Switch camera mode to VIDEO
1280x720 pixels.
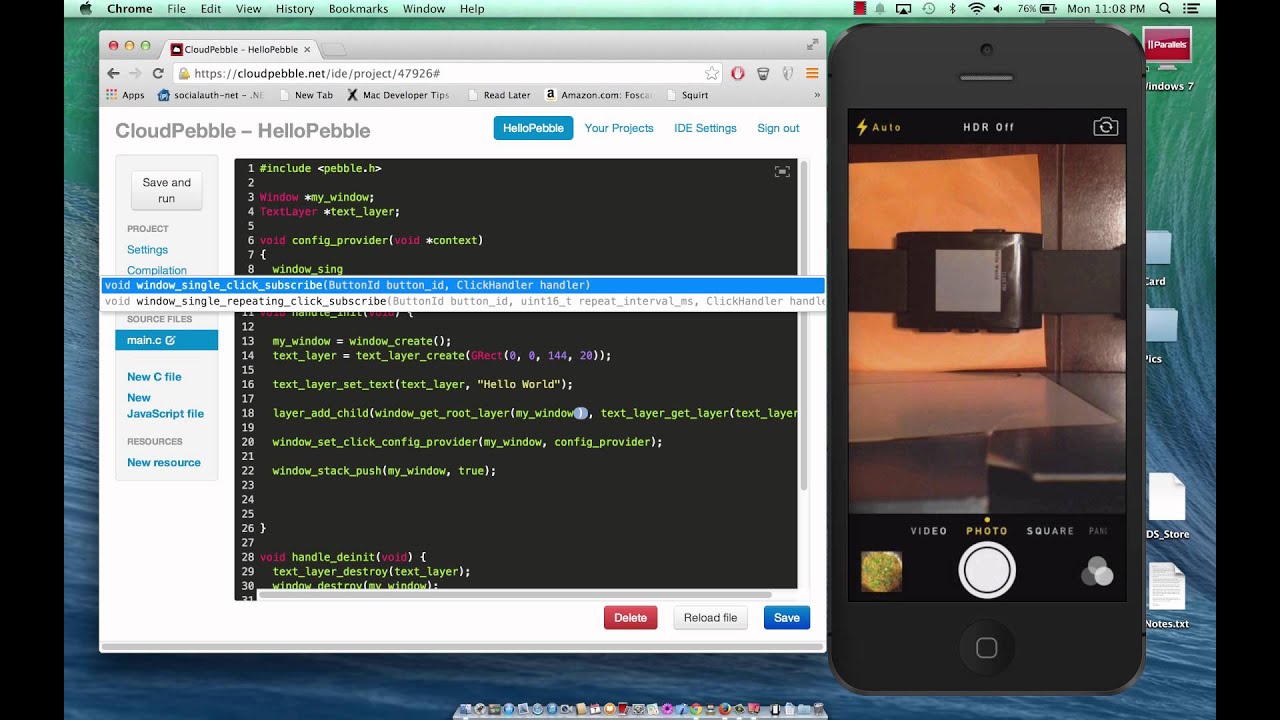coord(929,531)
